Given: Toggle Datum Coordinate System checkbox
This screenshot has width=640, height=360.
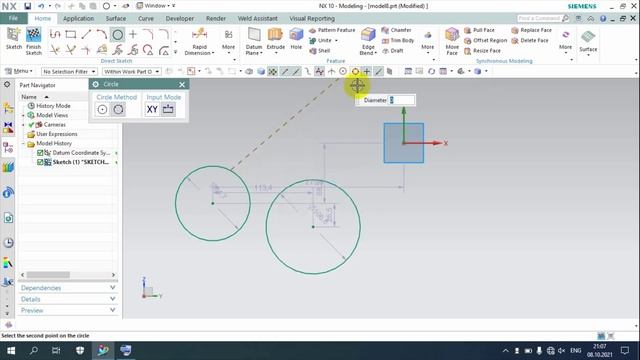Looking at the screenshot, I should point(40,153).
